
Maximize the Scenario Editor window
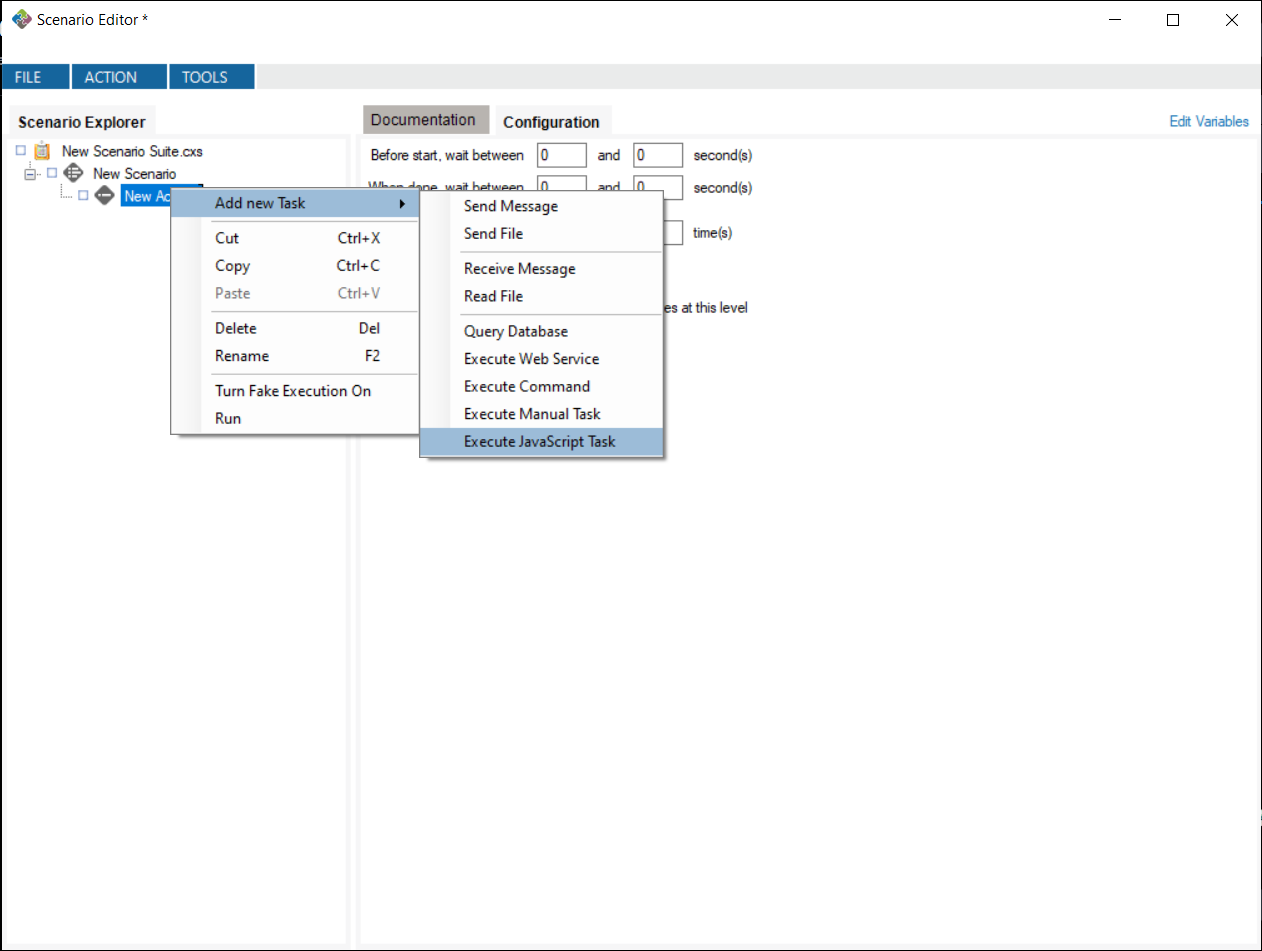pyautogui.click(x=1173, y=20)
